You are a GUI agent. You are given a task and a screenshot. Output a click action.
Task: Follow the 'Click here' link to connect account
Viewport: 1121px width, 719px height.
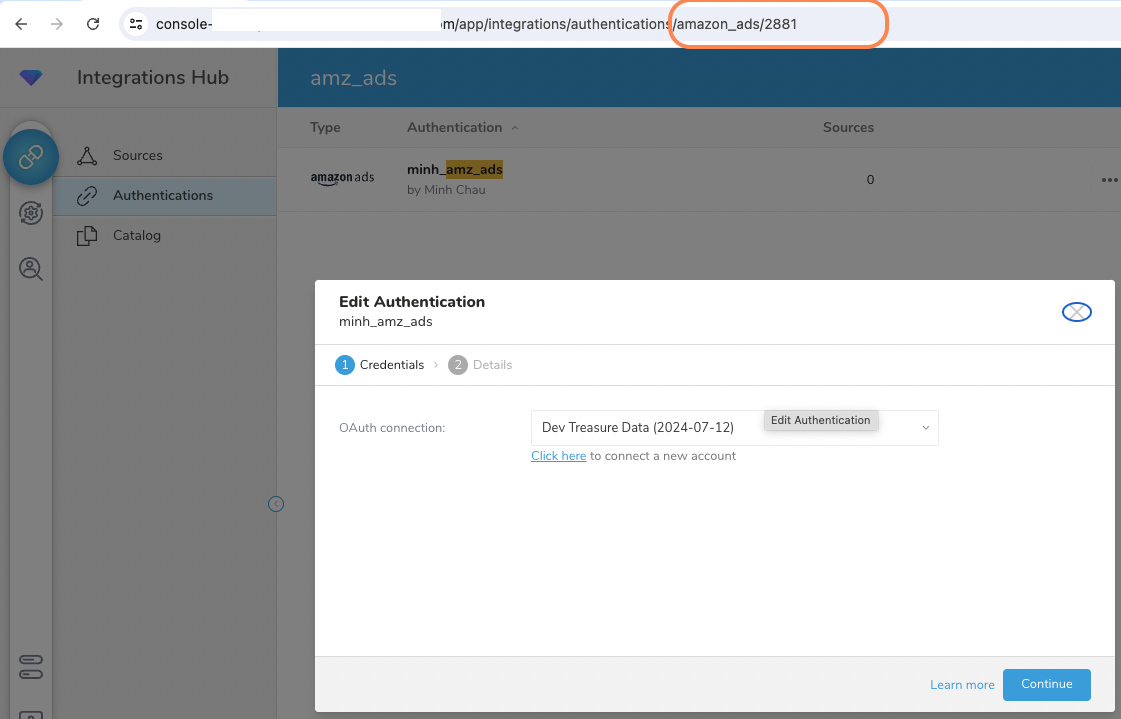pos(558,456)
